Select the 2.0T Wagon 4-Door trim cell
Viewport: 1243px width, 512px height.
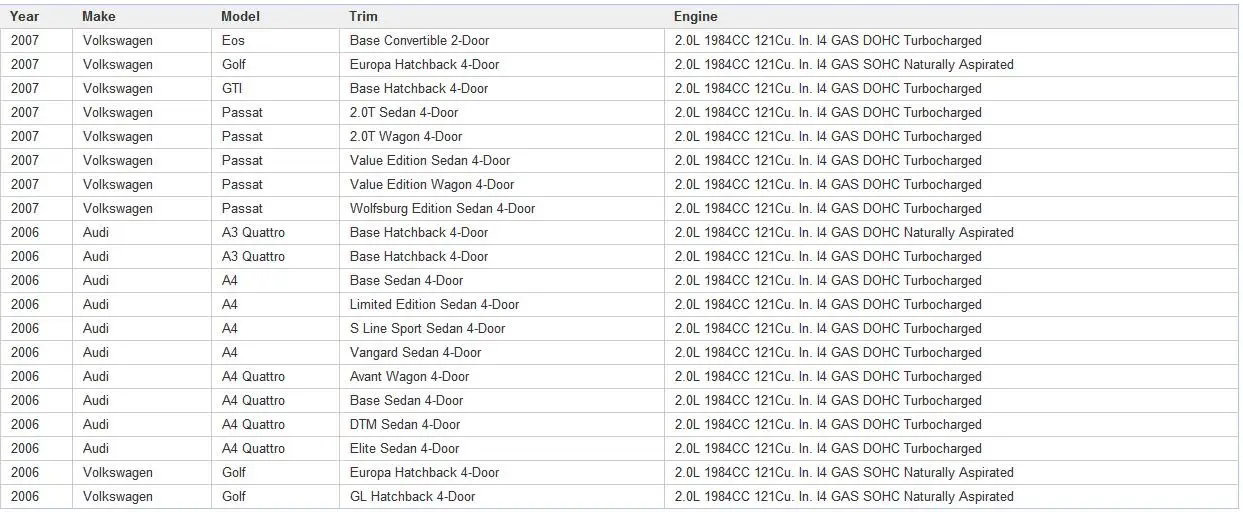coord(406,137)
